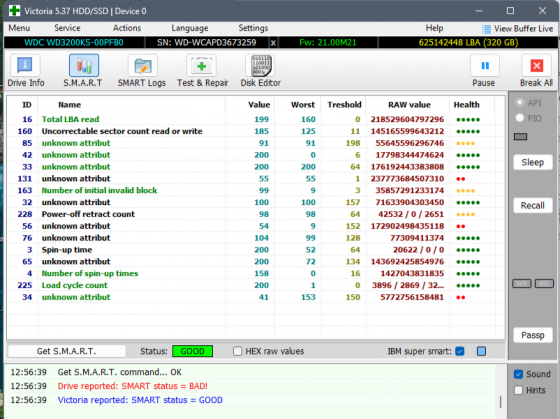
Task: Click the blue square next to IBM super smart
Action: tap(481, 351)
